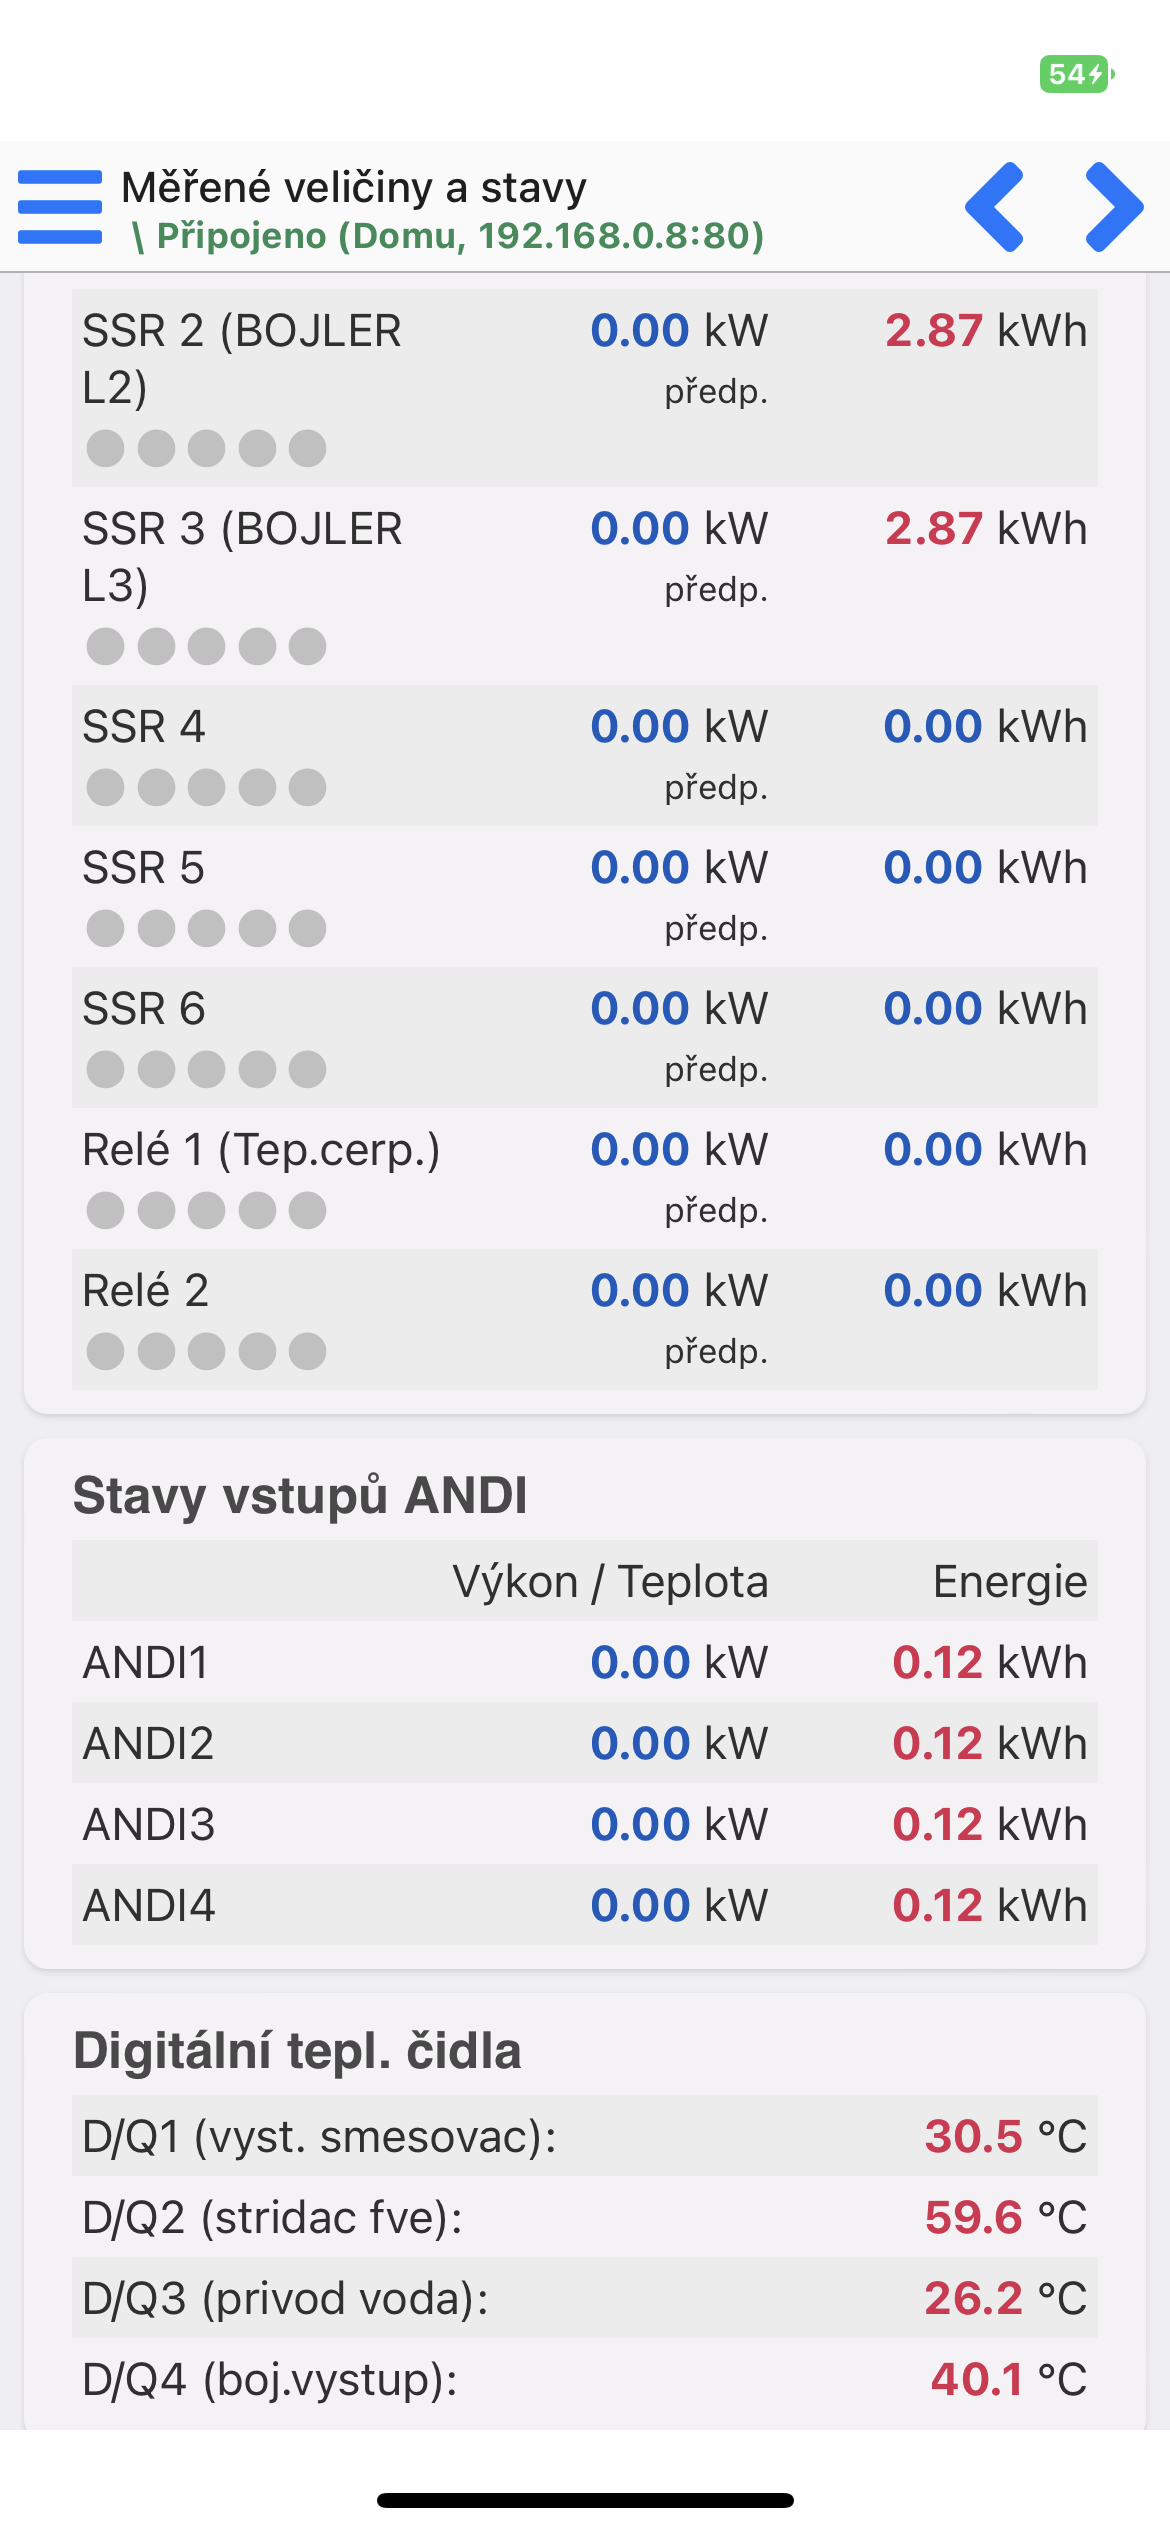Tap third dot under SSR 2 (BOJLER L2)

(x=206, y=449)
